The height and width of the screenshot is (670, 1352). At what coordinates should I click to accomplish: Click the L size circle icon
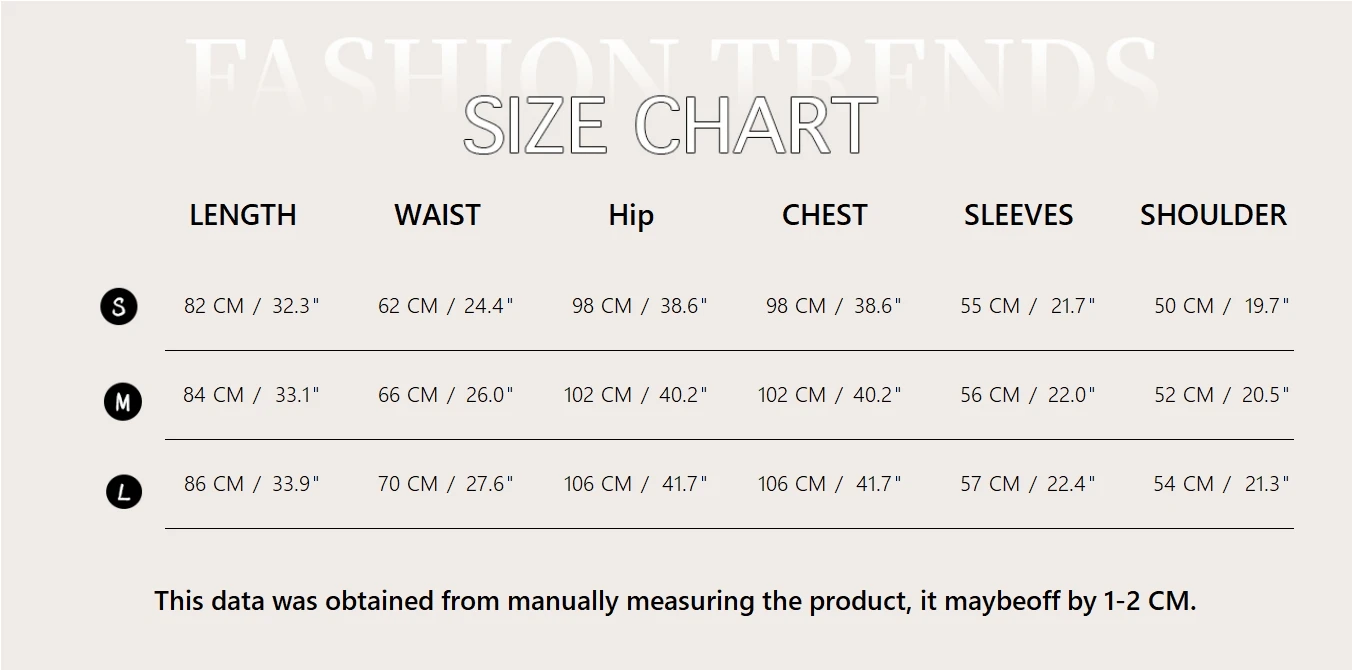[124, 492]
